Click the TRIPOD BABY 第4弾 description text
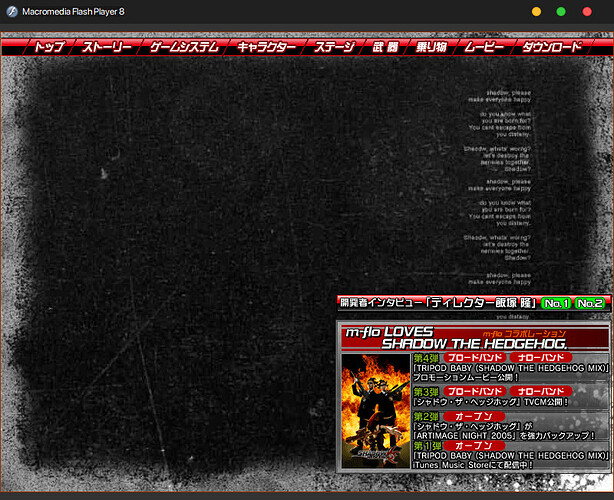The image size is (614, 500). pyautogui.click(x=511, y=373)
